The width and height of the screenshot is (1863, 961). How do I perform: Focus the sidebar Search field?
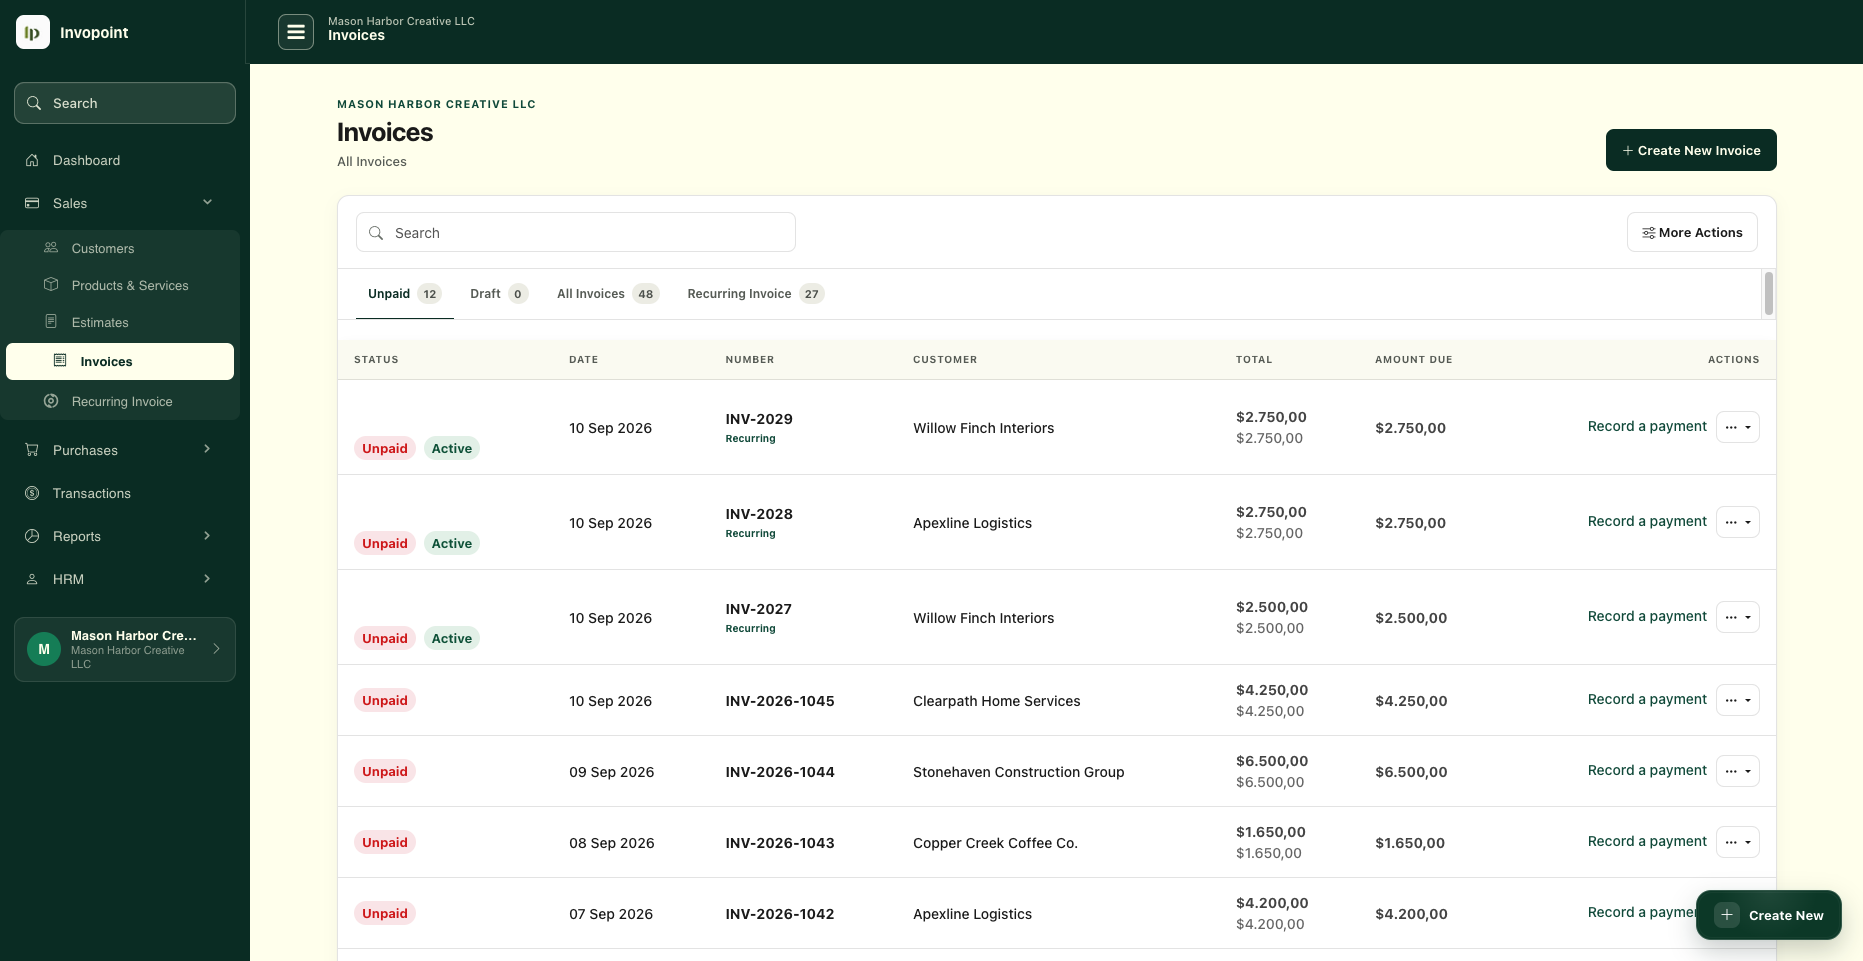(x=125, y=103)
